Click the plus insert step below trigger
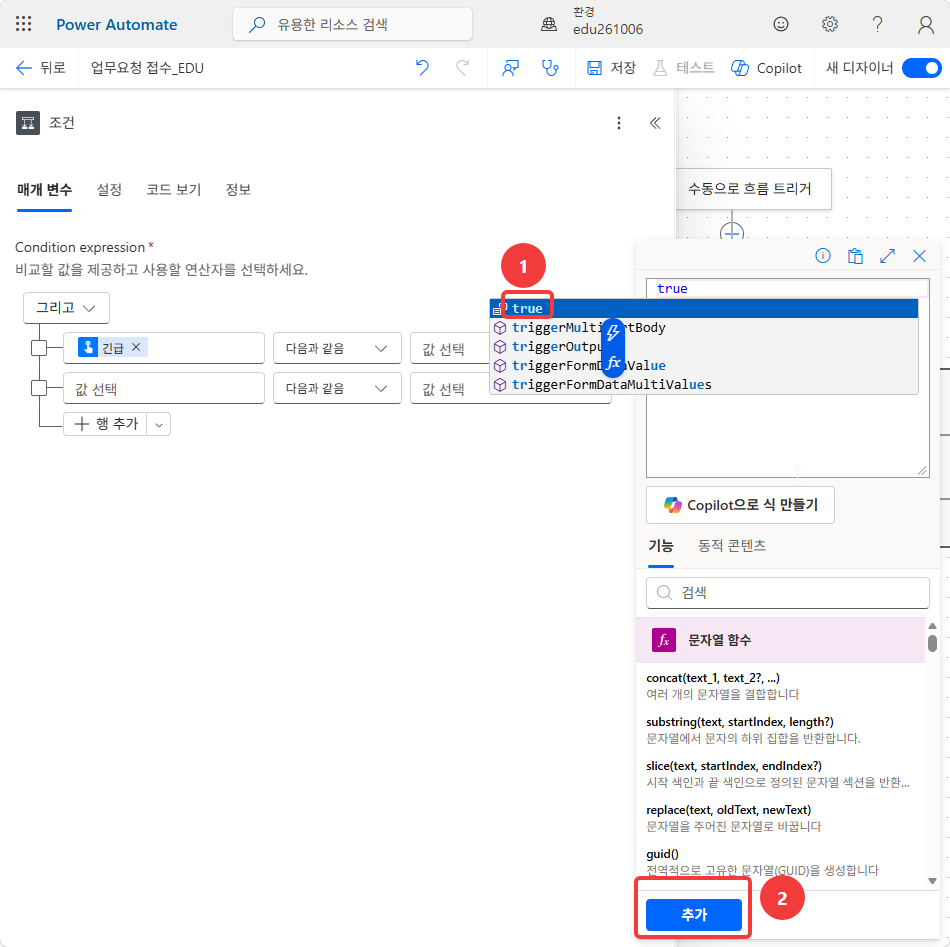Viewport: 950px width, 947px height. tap(732, 233)
